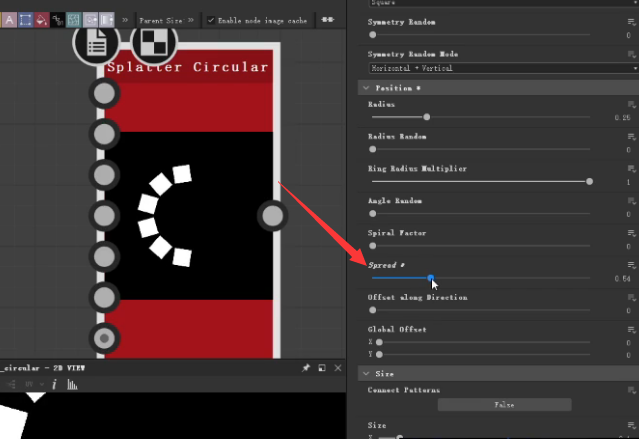Open the Ring Radius Multiplier property menu icon
Image resolution: width=639 pixels, height=439 pixels.
tap(632, 169)
